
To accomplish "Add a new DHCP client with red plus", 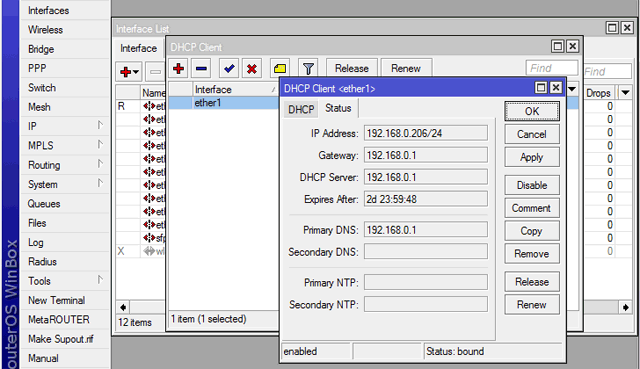I will [x=178, y=69].
